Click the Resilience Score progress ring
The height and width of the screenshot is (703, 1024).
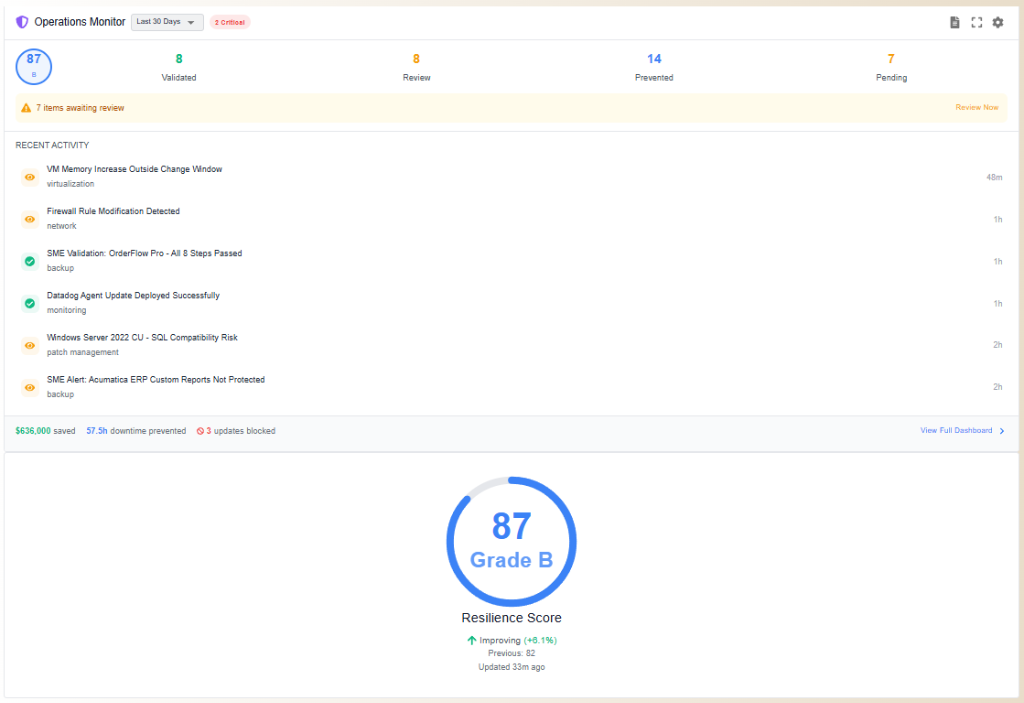click(511, 540)
